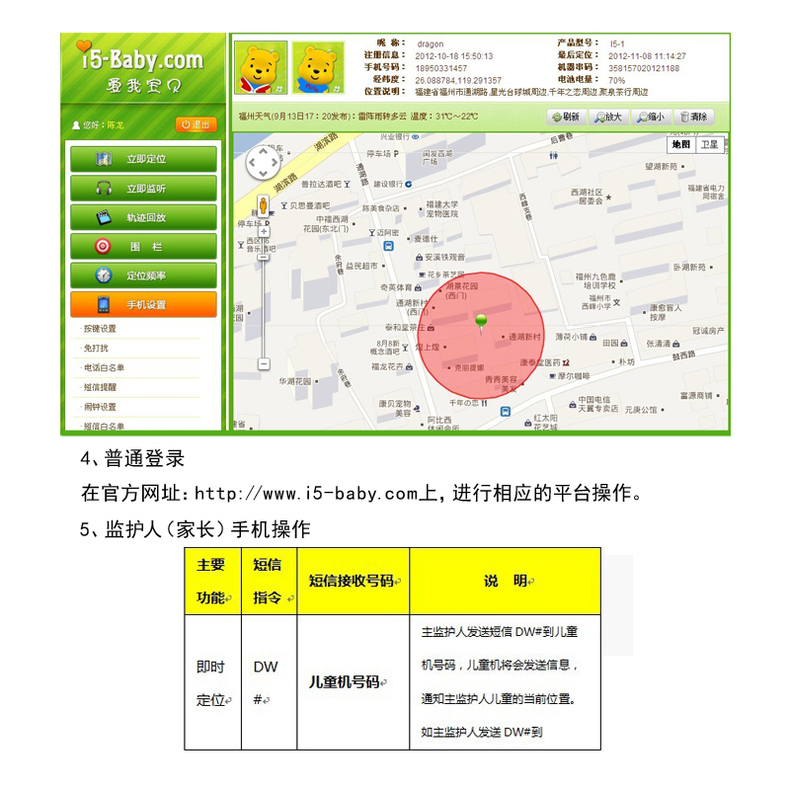Viewport: 790px width, 790px height.
Task: Click the i5-Baby.com logo
Action: (x=142, y=59)
